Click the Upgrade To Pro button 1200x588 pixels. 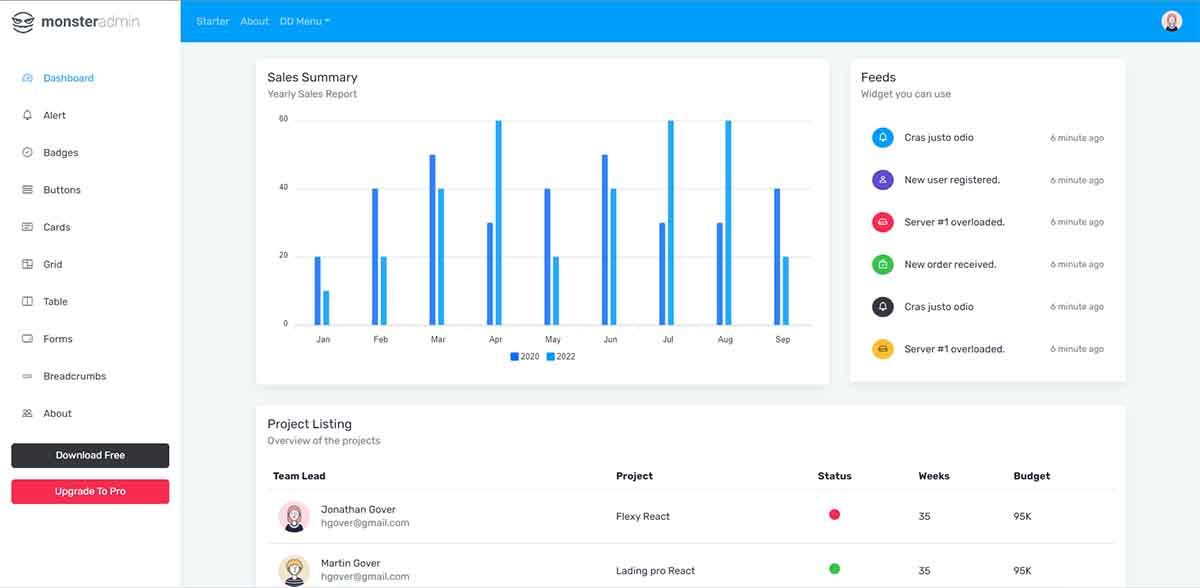pyautogui.click(x=89, y=491)
